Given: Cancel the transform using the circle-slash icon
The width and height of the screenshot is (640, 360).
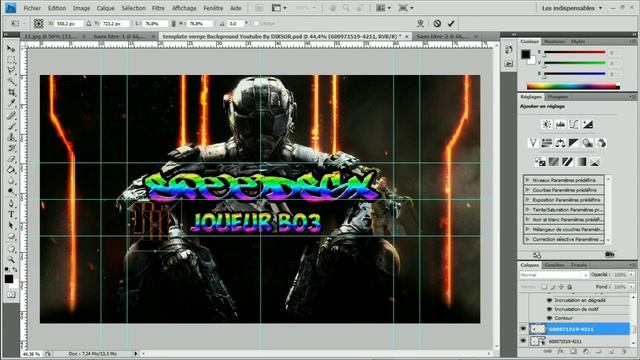Looking at the screenshot, I should click(437, 24).
